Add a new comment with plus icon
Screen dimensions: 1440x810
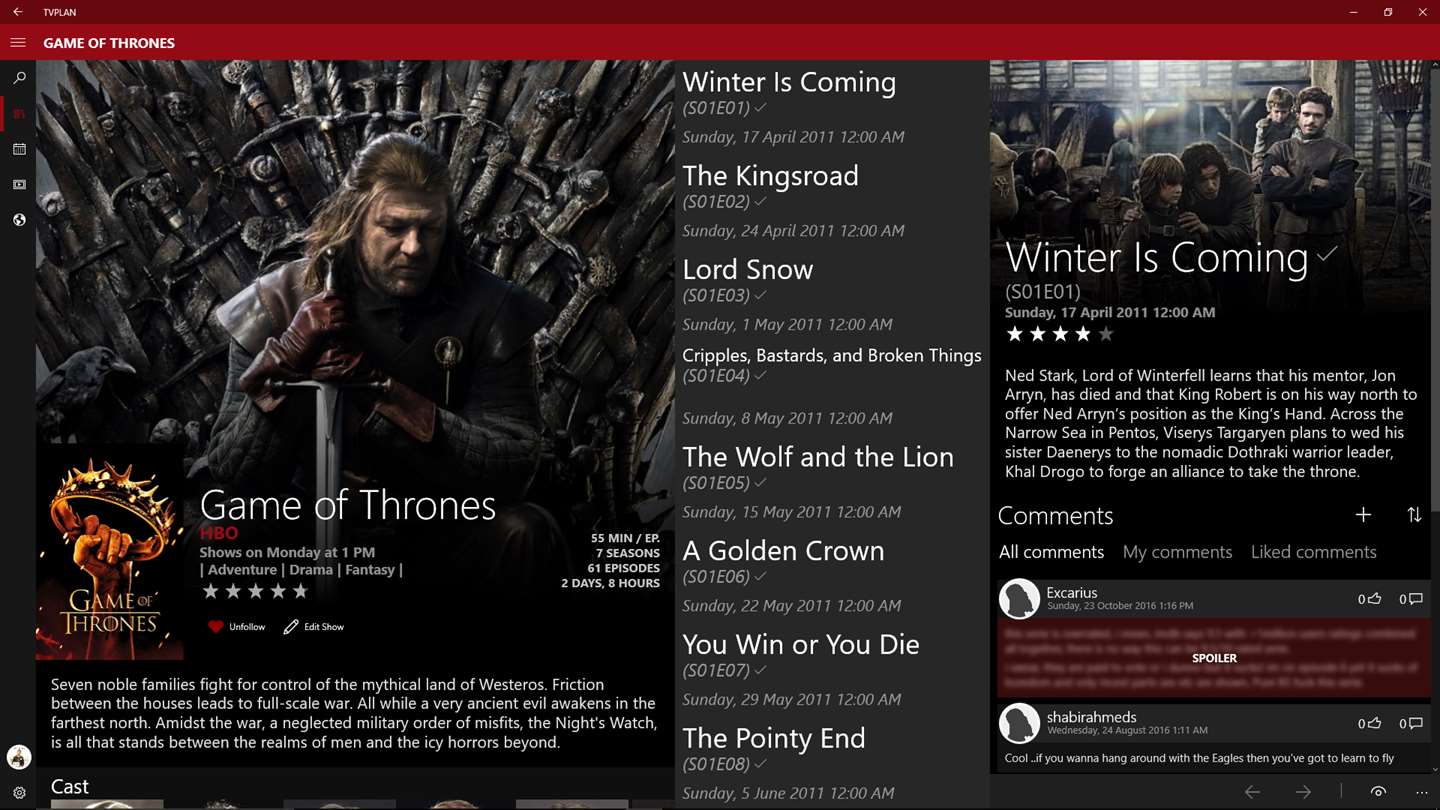1363,515
